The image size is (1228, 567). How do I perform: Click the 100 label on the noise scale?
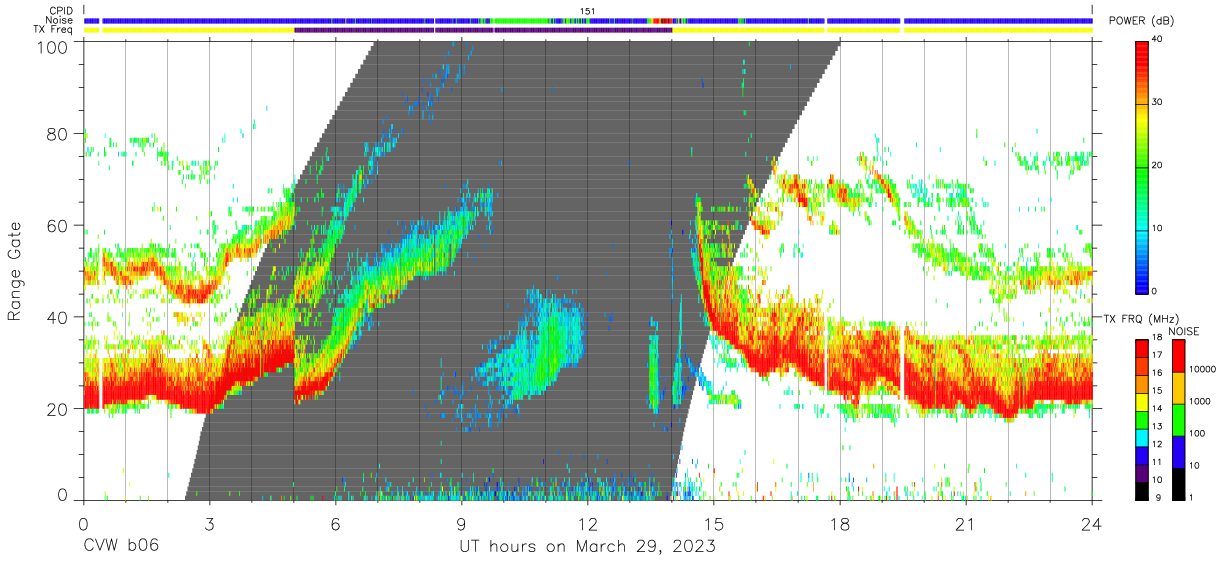point(1198,433)
